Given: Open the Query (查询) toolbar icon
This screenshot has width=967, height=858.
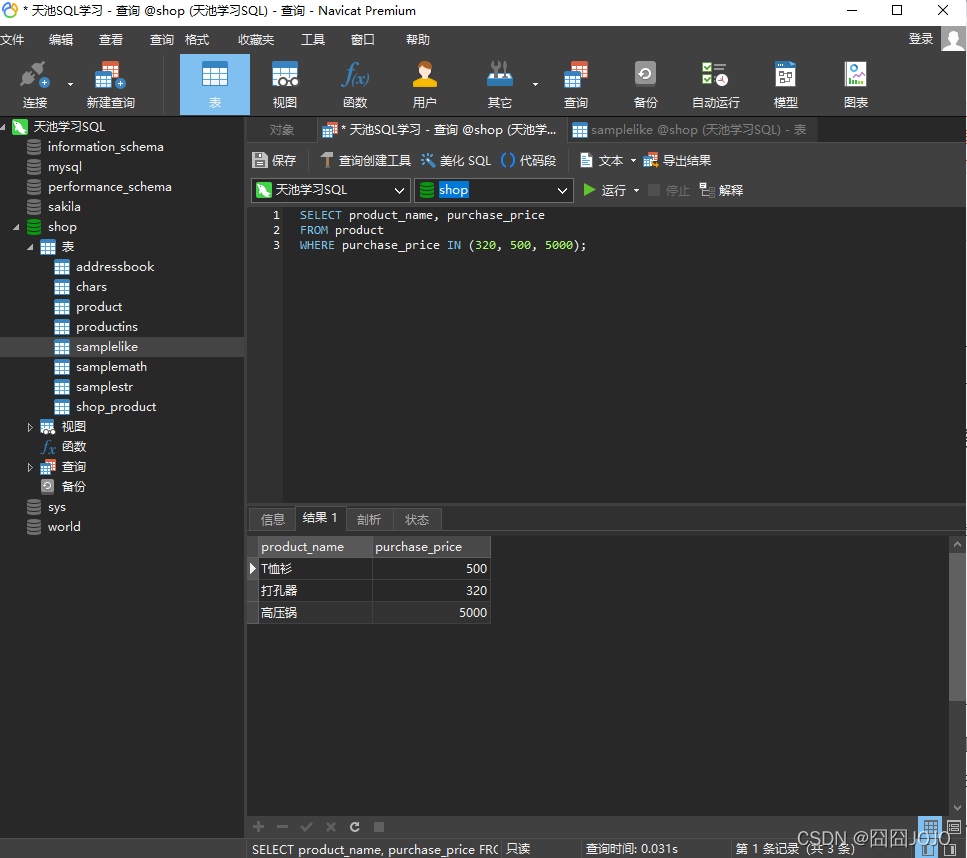Looking at the screenshot, I should click(x=575, y=85).
